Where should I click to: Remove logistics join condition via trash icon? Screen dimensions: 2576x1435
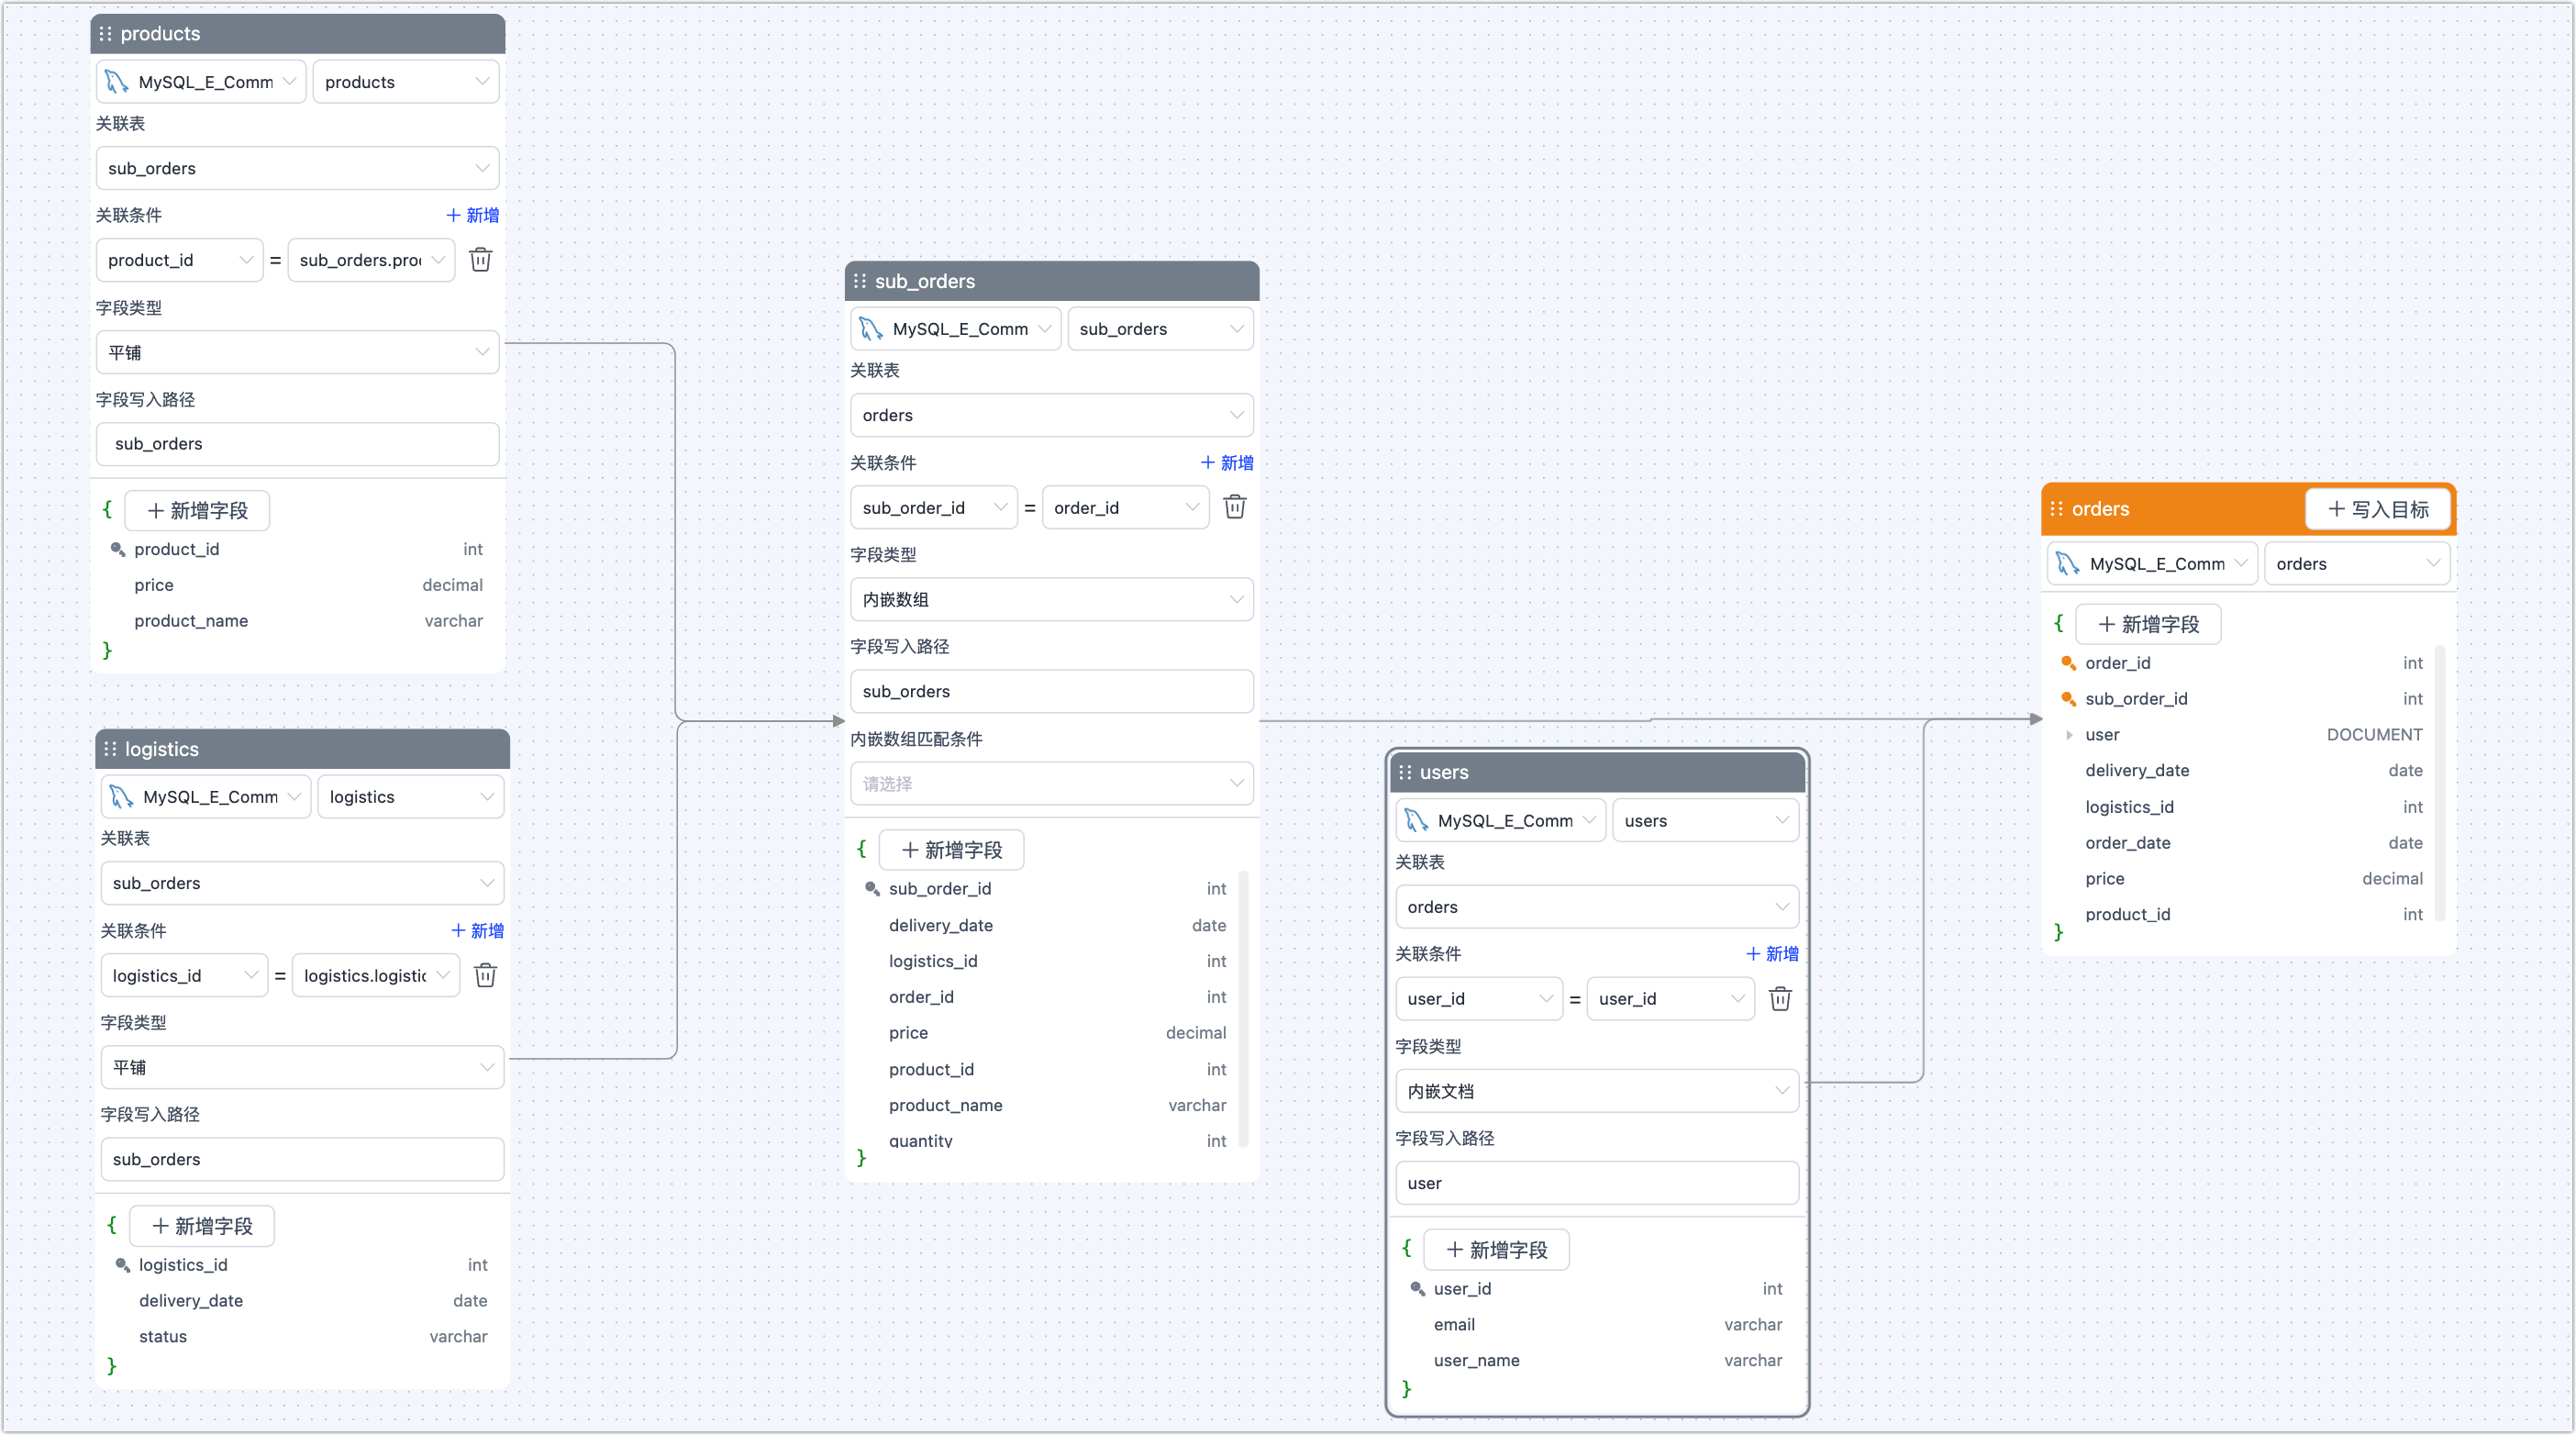click(x=485, y=975)
